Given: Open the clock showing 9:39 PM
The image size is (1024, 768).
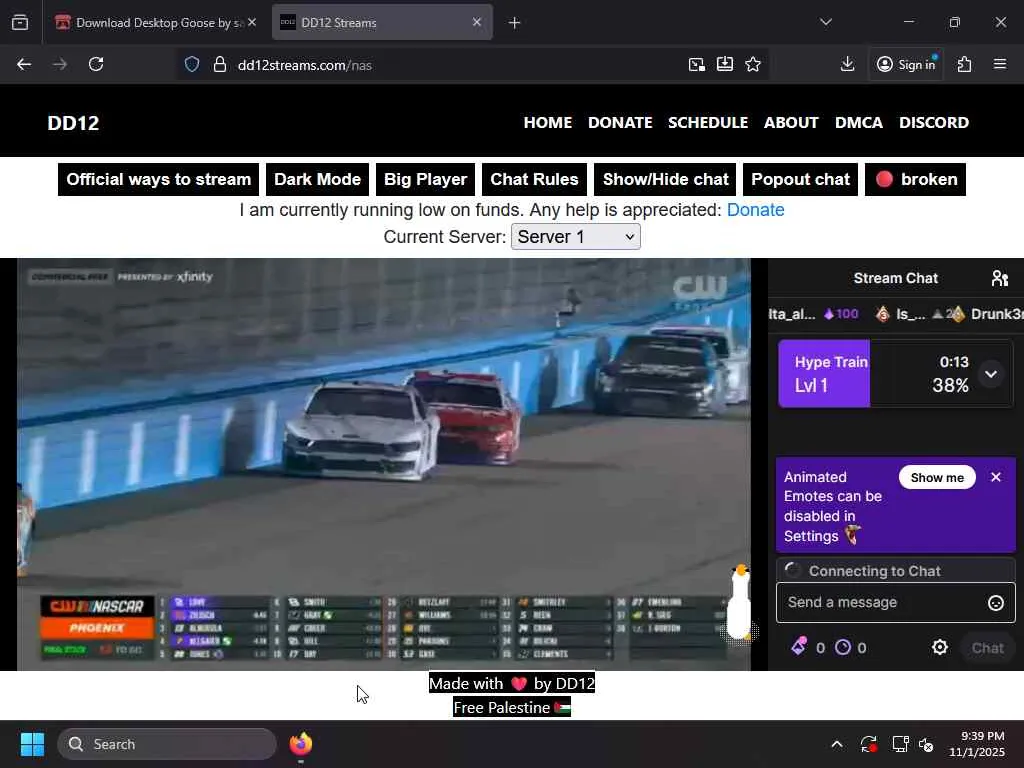Looking at the screenshot, I should 978,744.
